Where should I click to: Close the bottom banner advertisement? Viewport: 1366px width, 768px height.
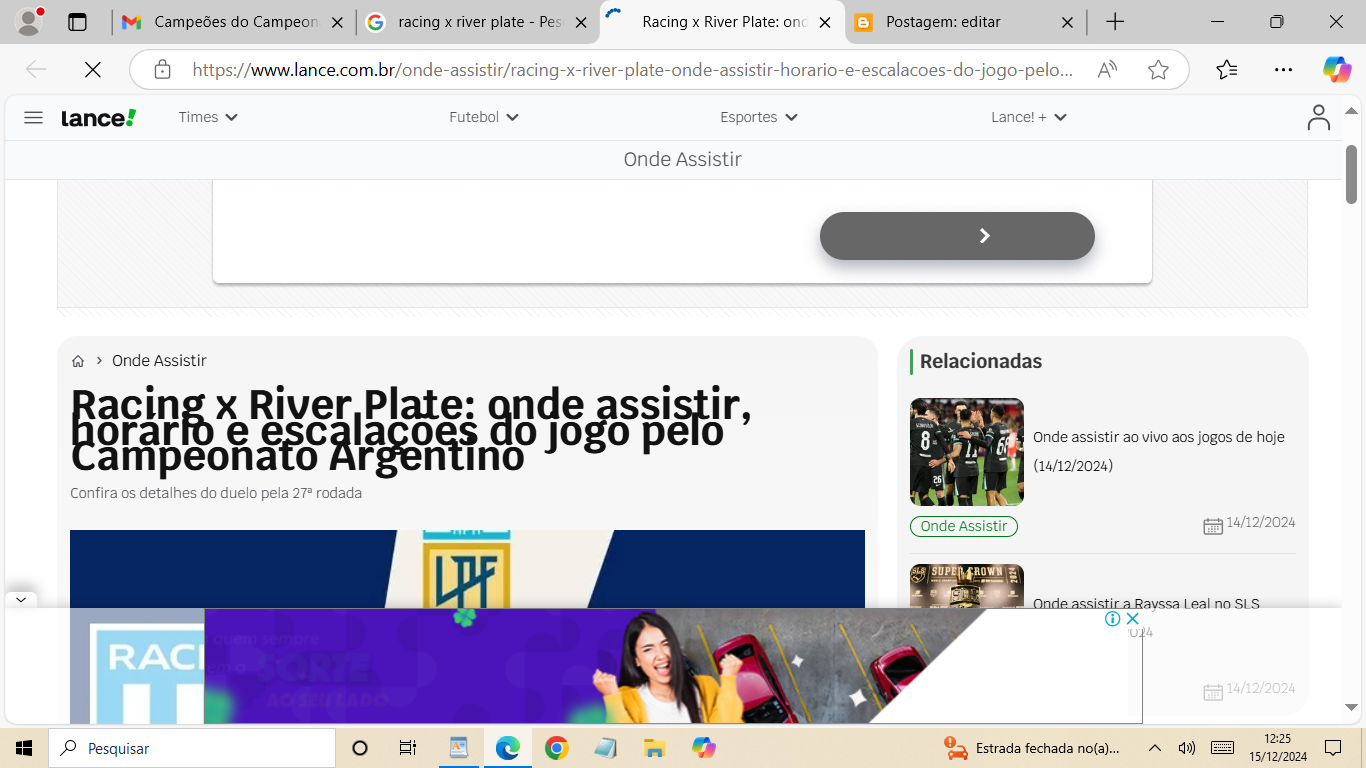click(x=1132, y=618)
